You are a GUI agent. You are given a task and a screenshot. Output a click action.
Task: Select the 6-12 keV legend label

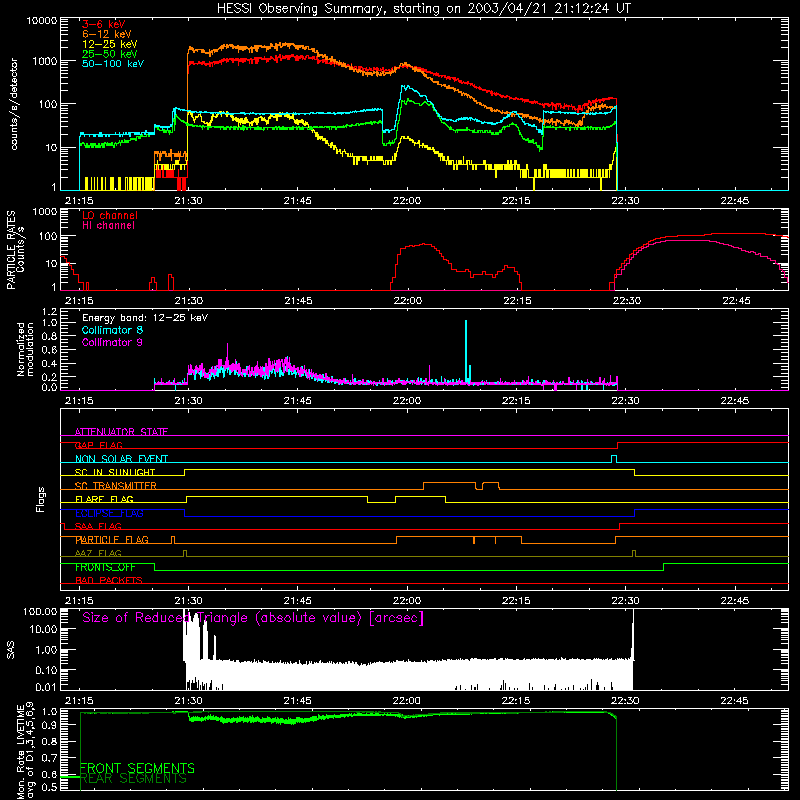(107, 34)
